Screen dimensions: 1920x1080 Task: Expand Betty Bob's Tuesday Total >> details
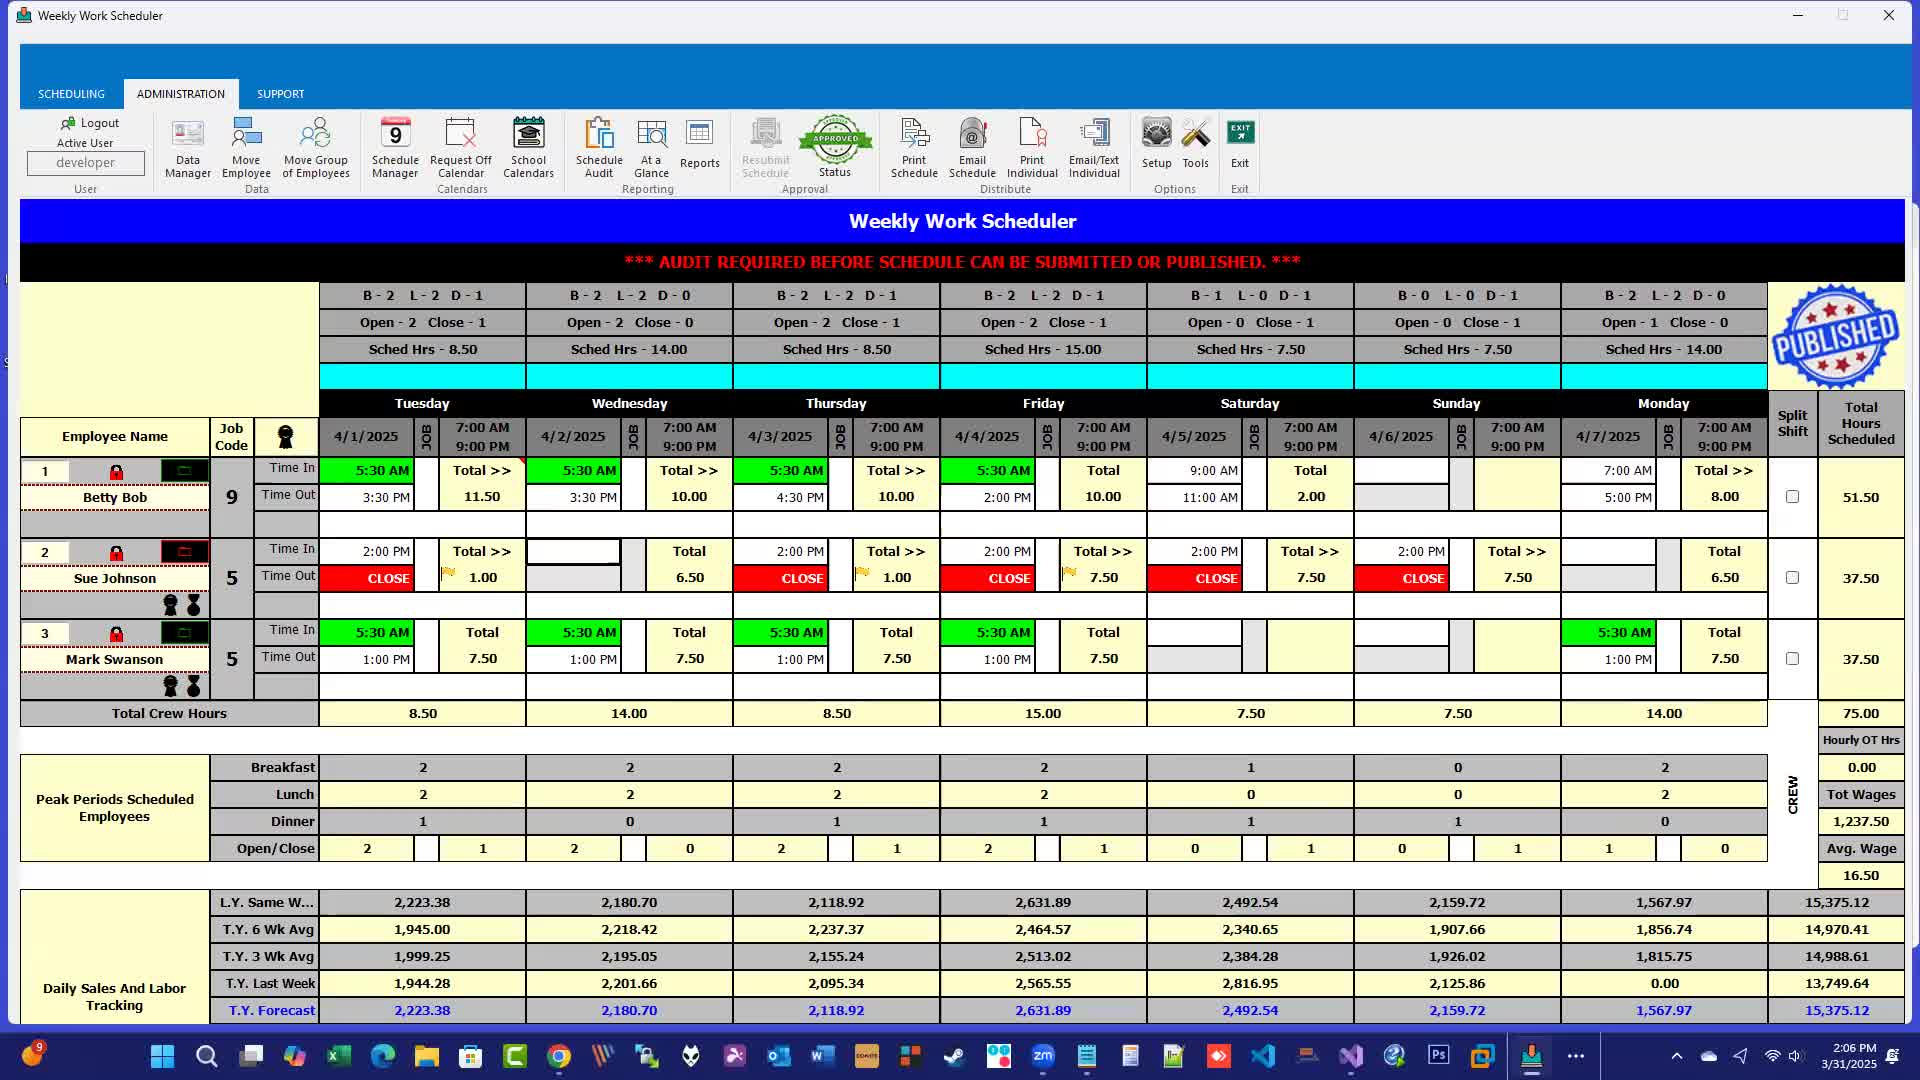[482, 470]
